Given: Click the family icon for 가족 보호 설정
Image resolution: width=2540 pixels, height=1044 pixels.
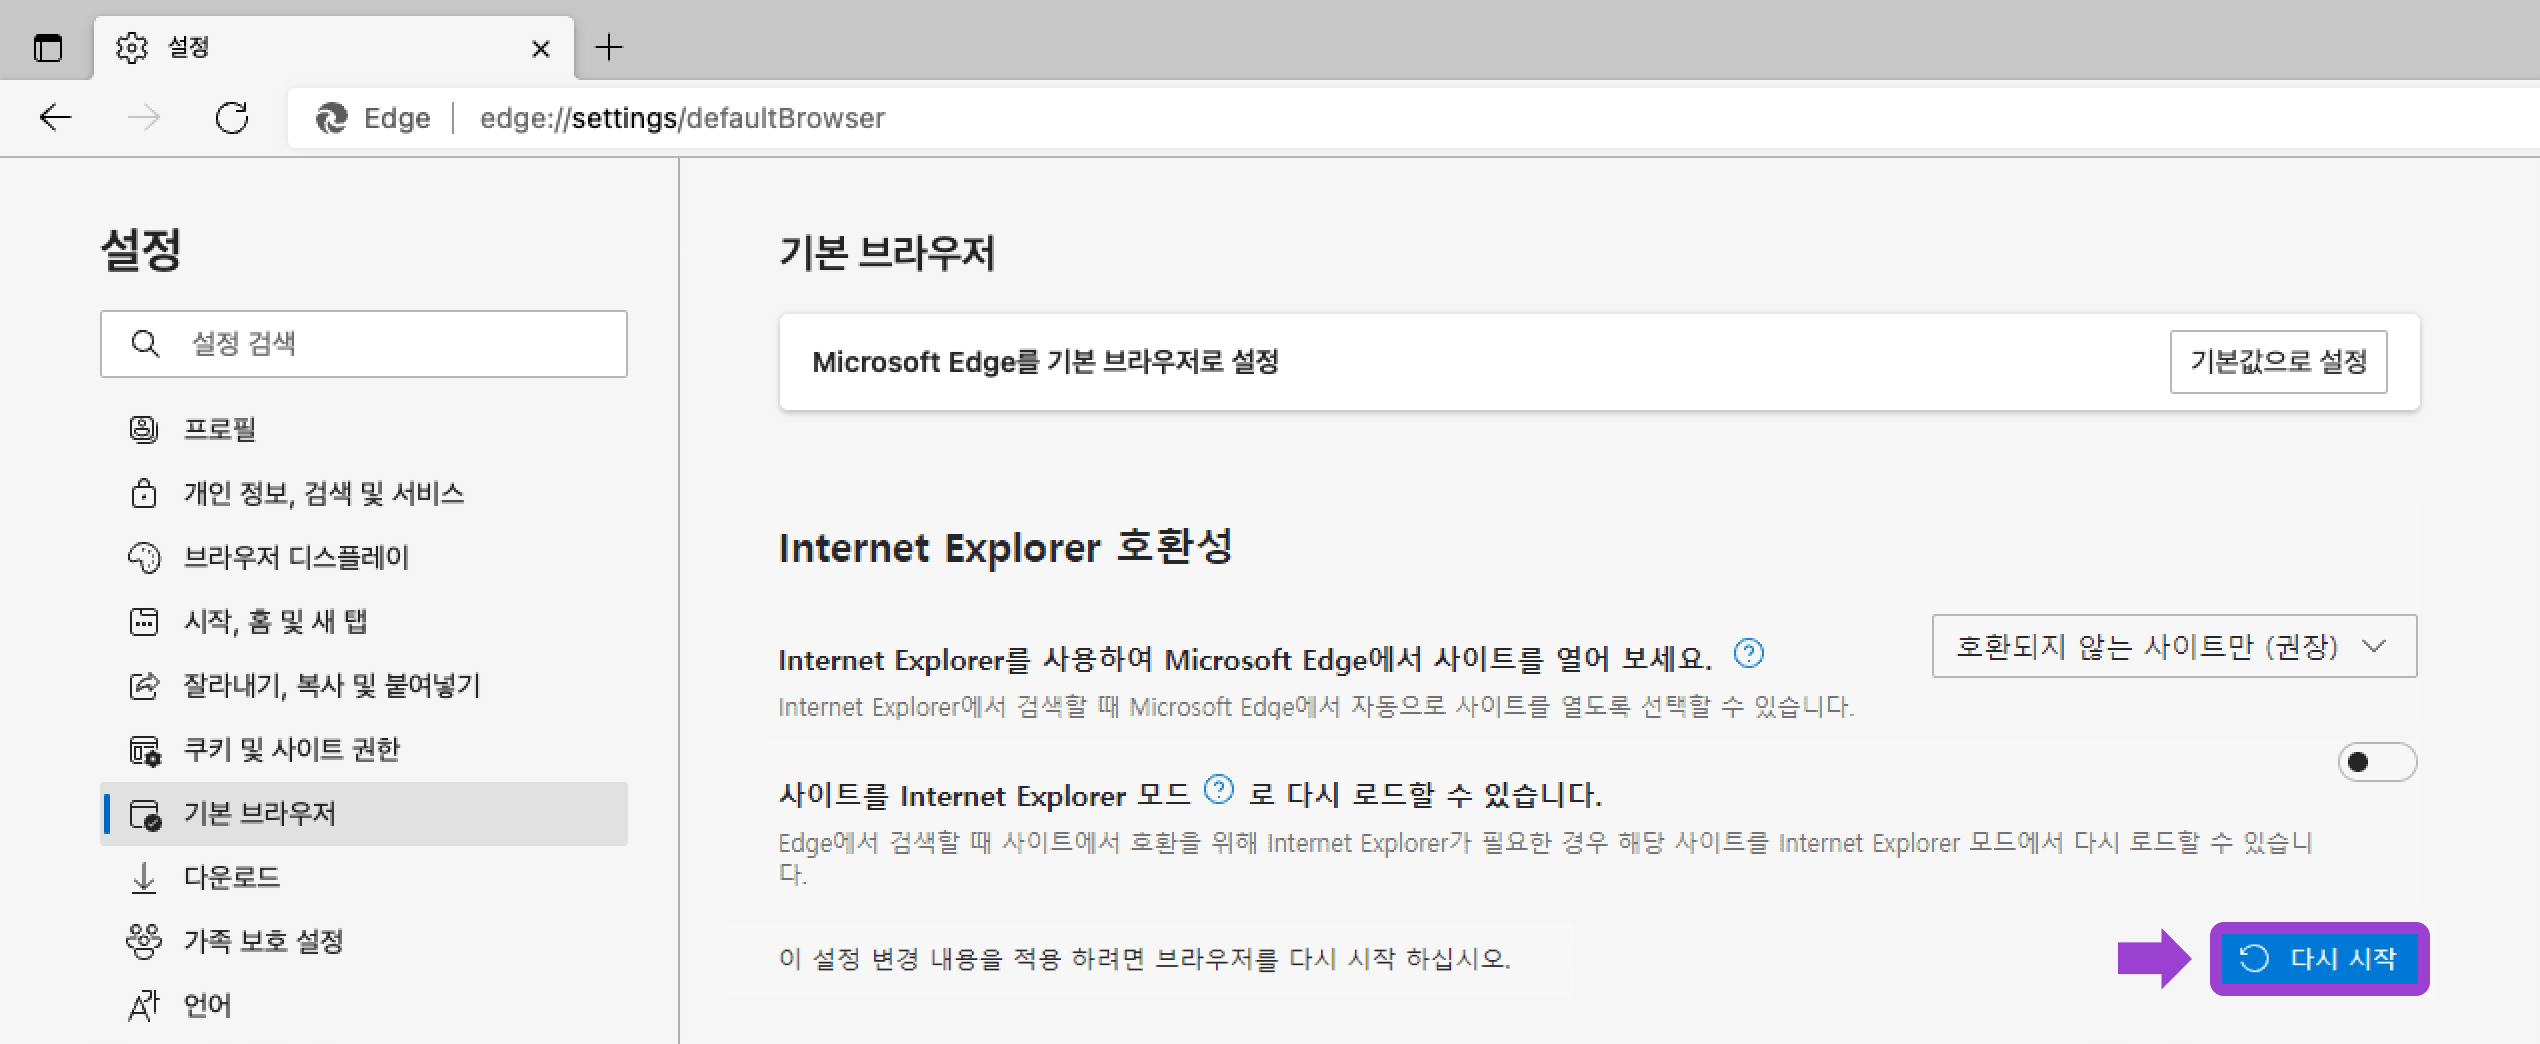Looking at the screenshot, I should [x=144, y=941].
